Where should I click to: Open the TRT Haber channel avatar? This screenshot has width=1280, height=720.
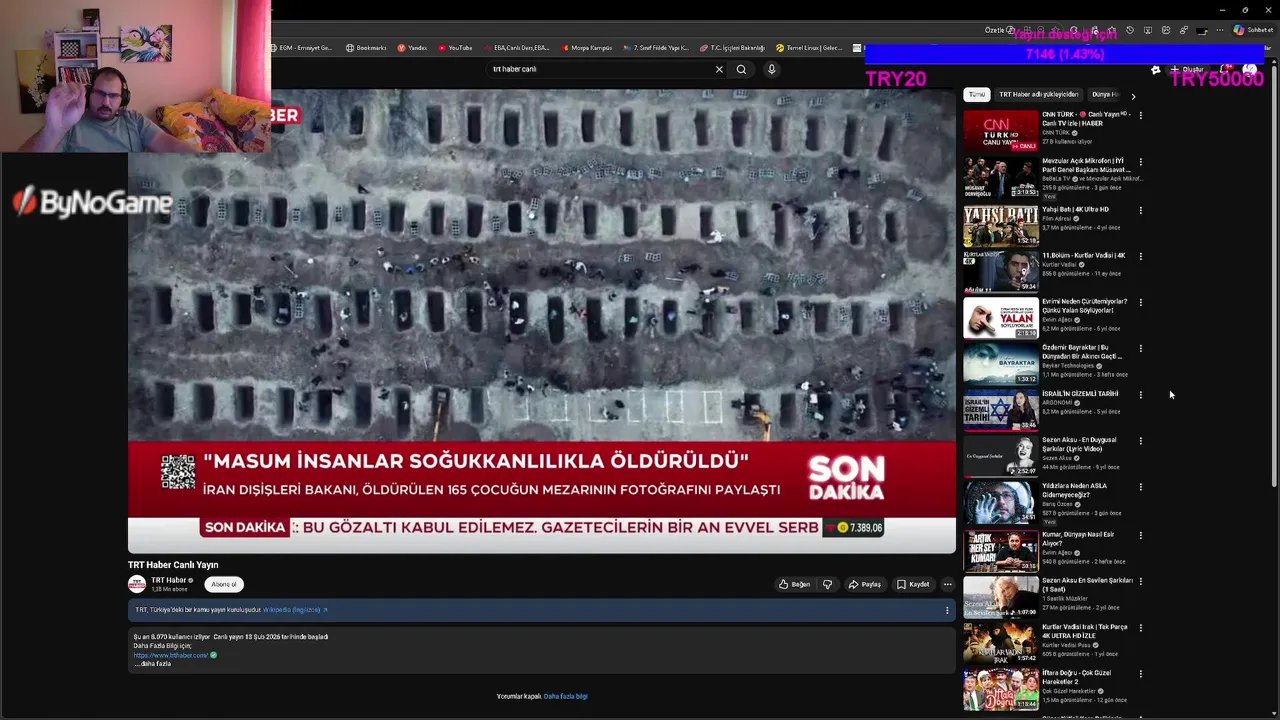137,584
